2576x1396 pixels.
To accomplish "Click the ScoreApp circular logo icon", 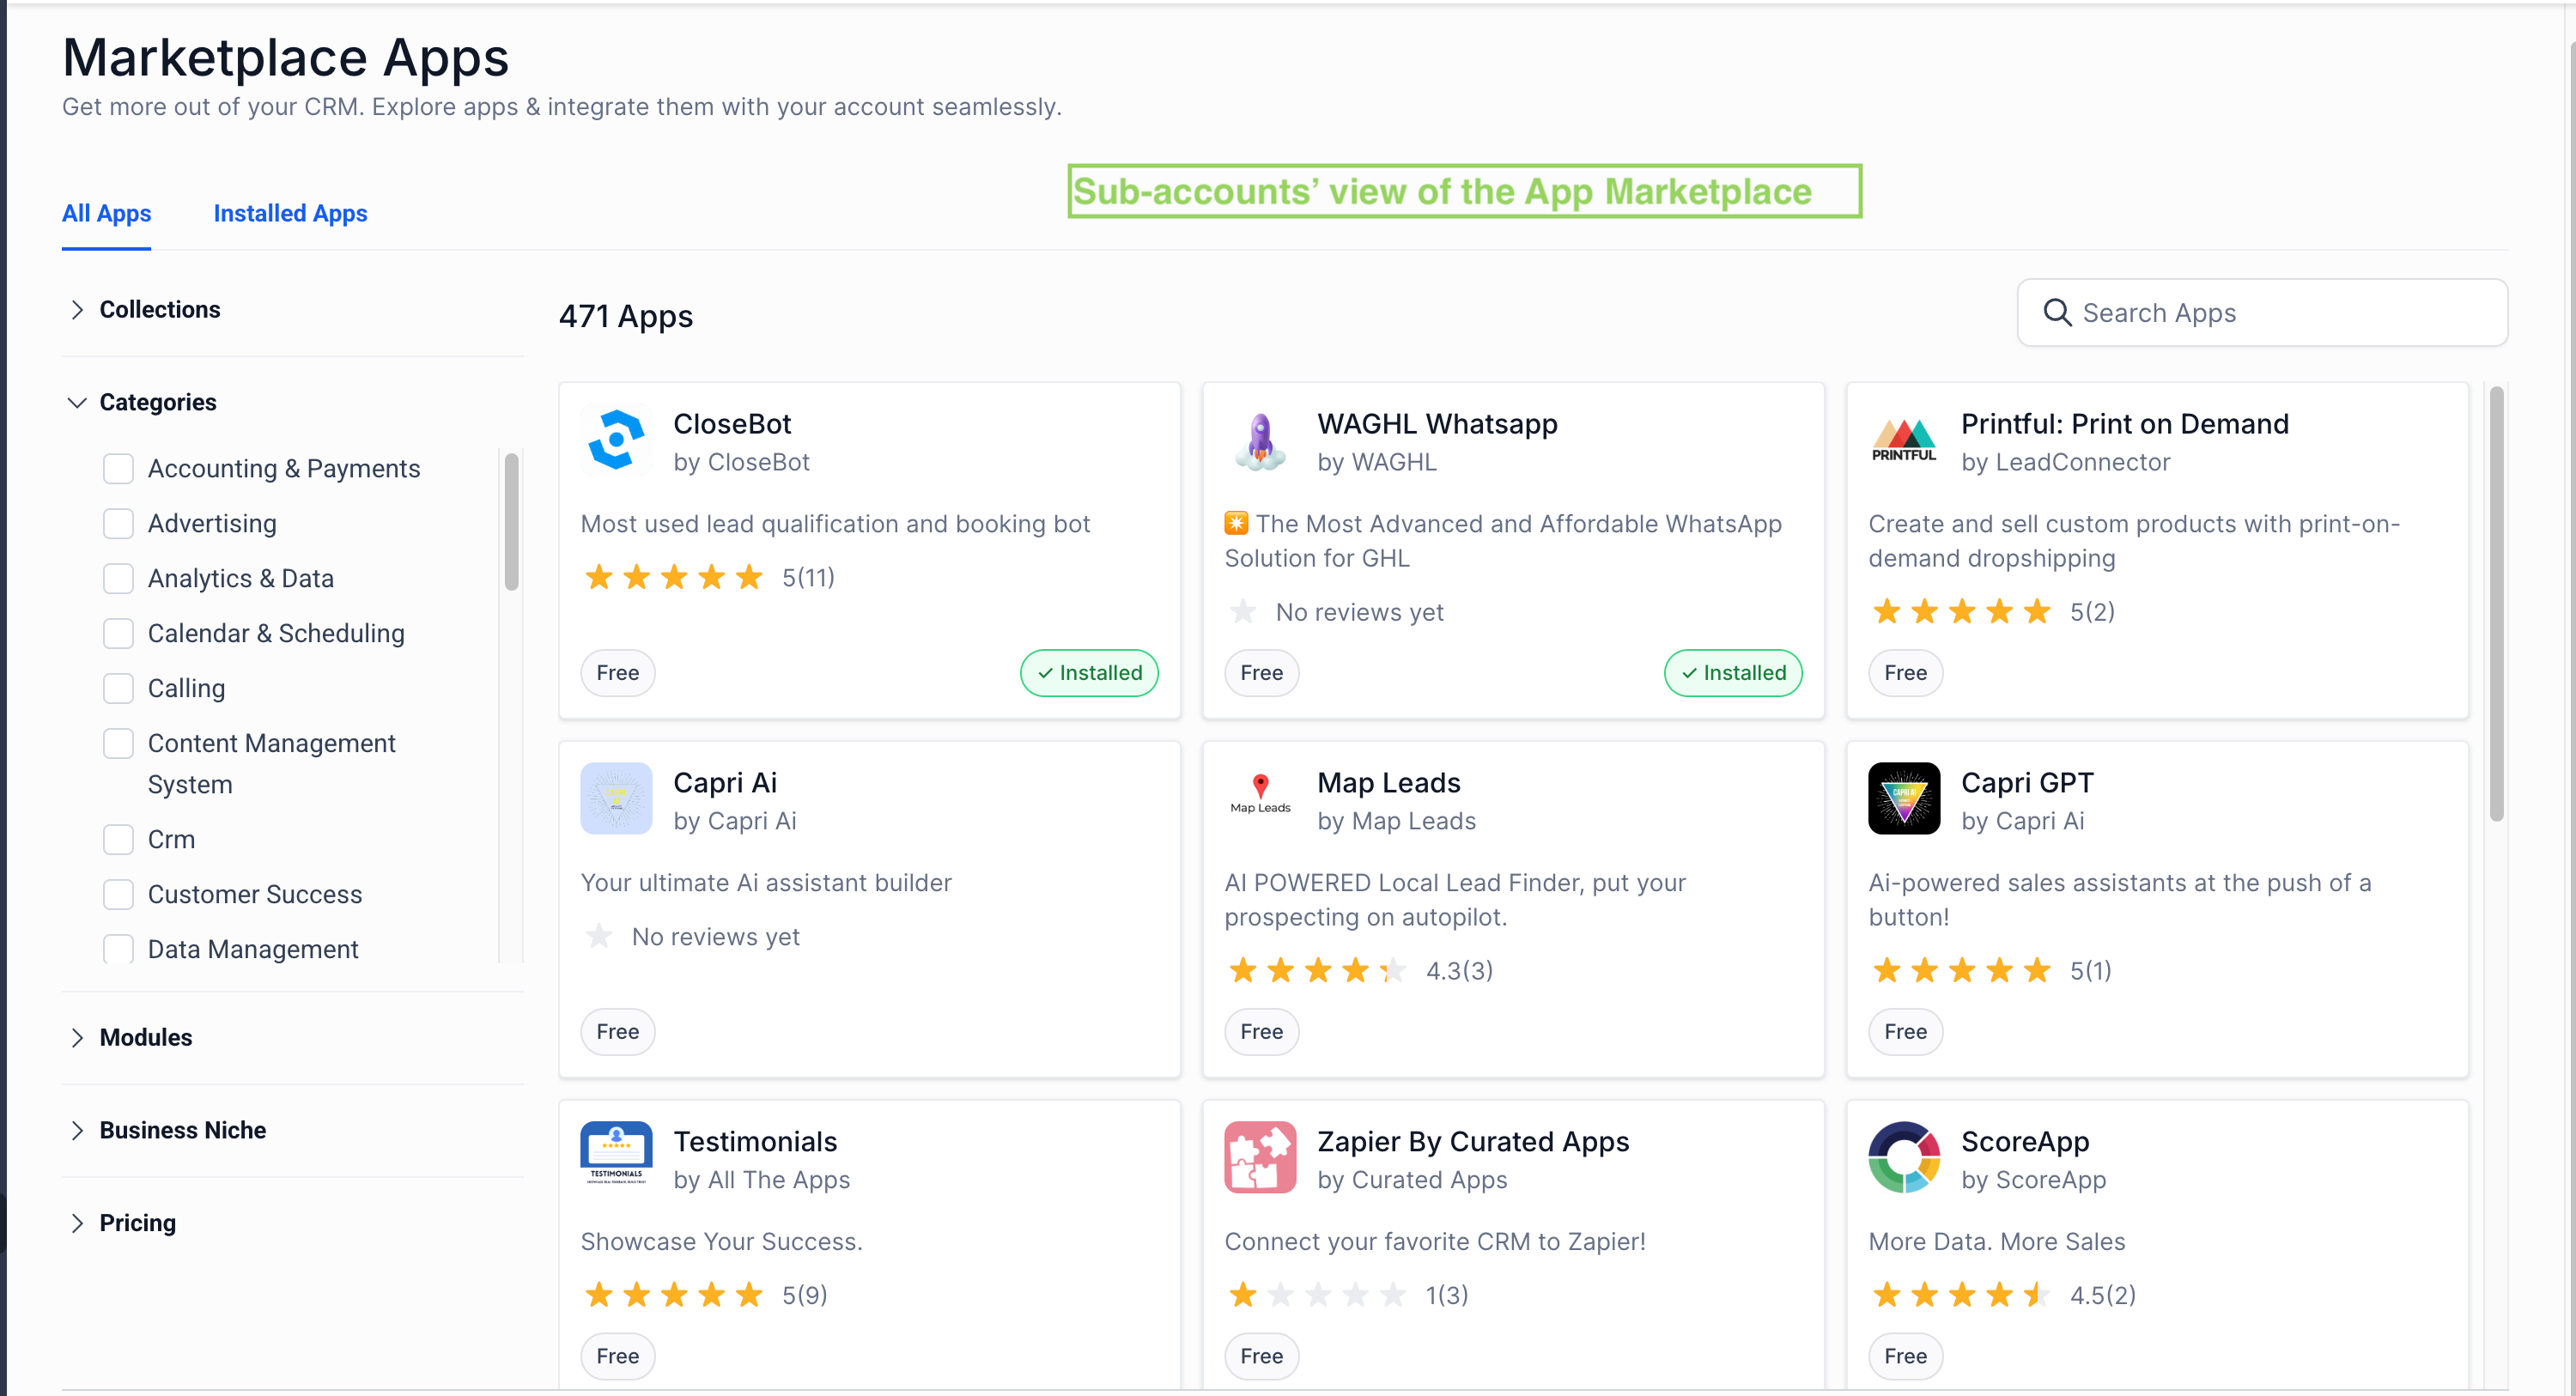I will click(1903, 1157).
